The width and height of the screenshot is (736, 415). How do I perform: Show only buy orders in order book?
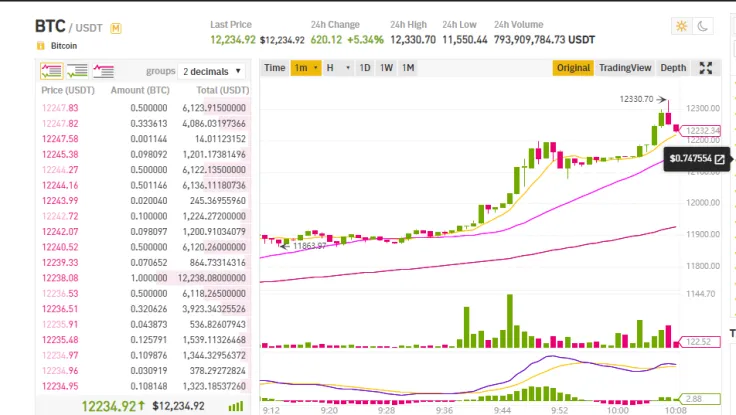tap(77, 71)
